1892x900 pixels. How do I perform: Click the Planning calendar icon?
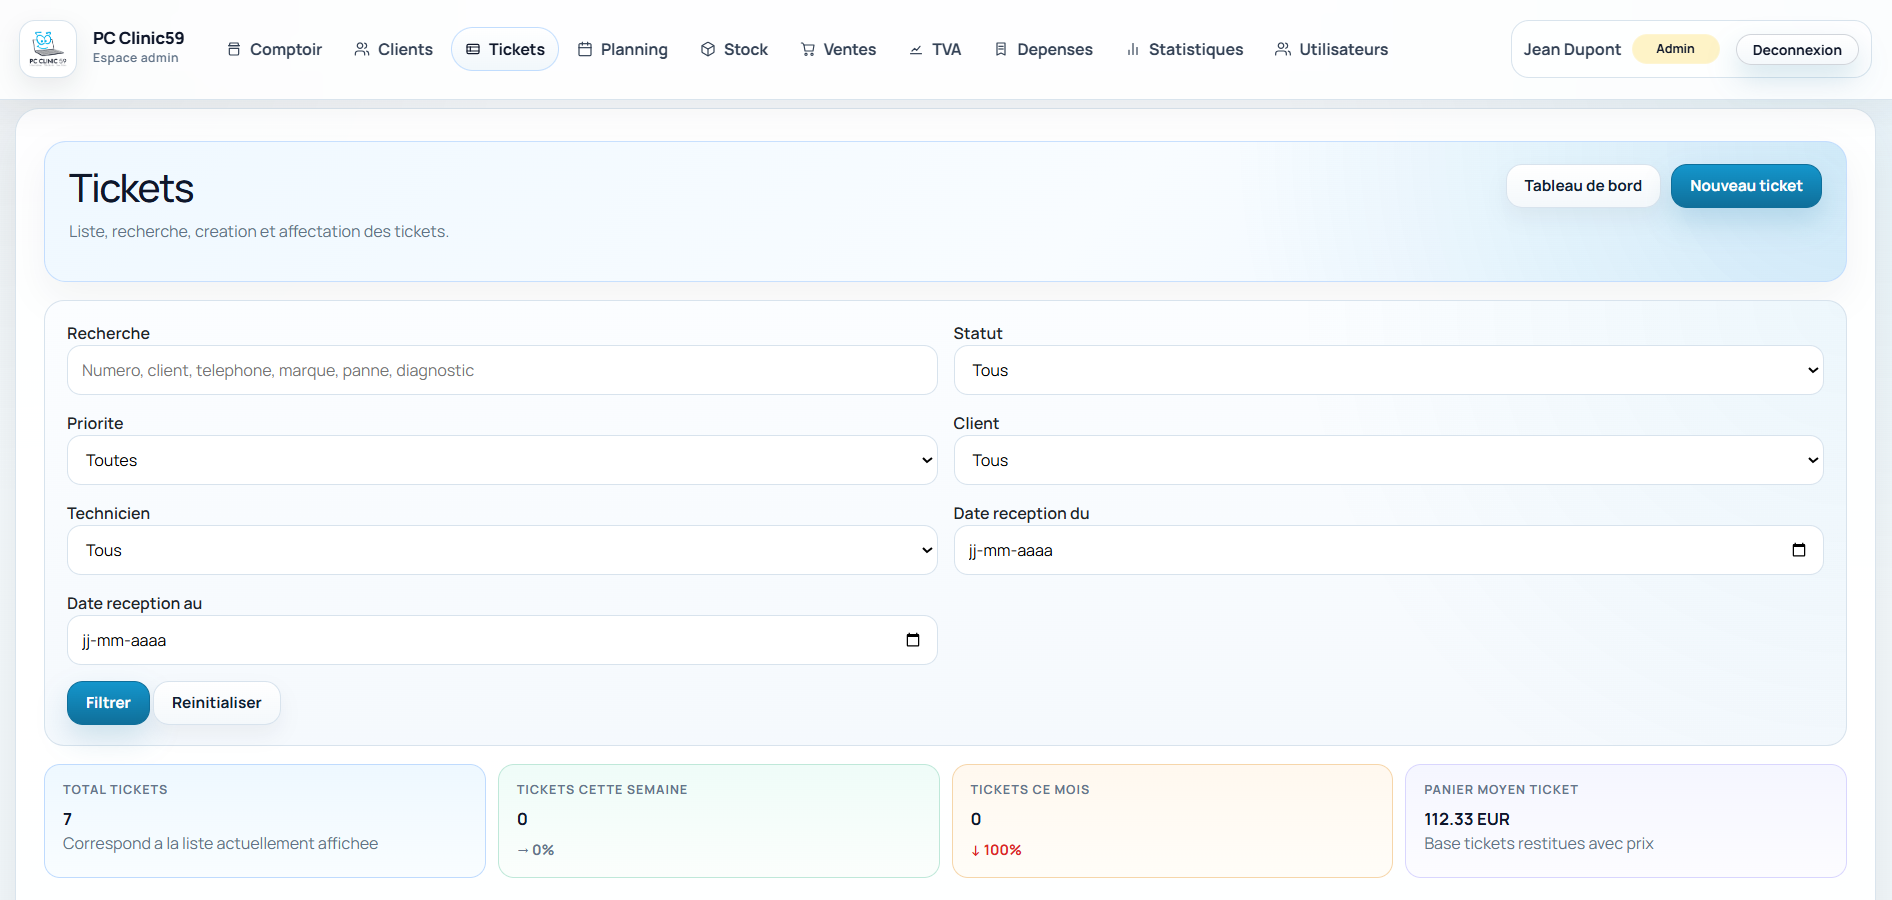585,49
